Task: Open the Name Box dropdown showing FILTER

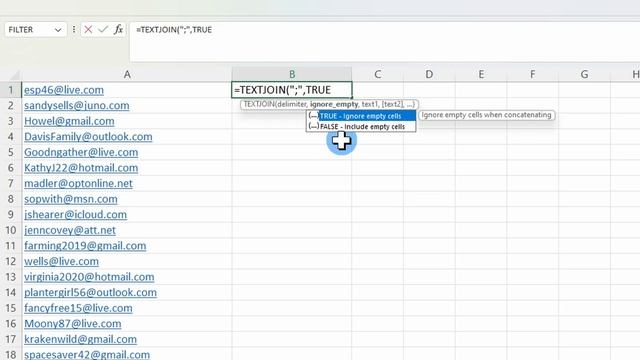Action: coord(58,30)
